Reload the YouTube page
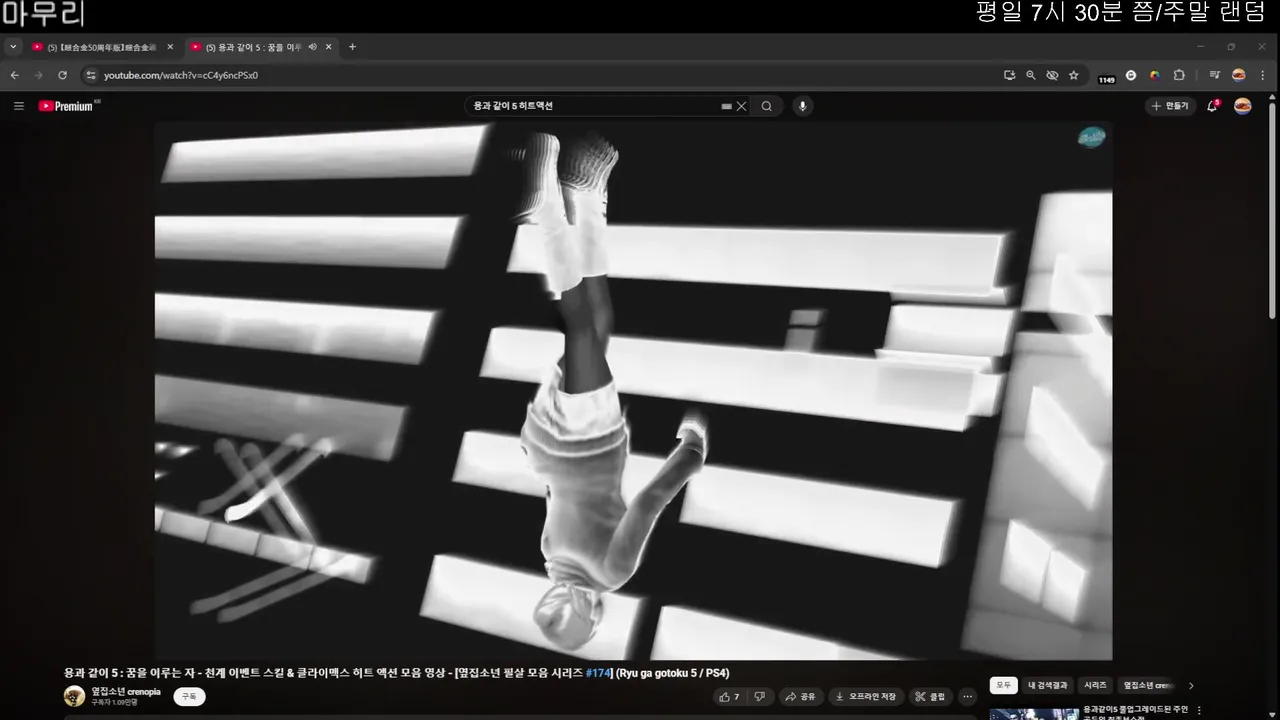1280x720 pixels. (62, 75)
